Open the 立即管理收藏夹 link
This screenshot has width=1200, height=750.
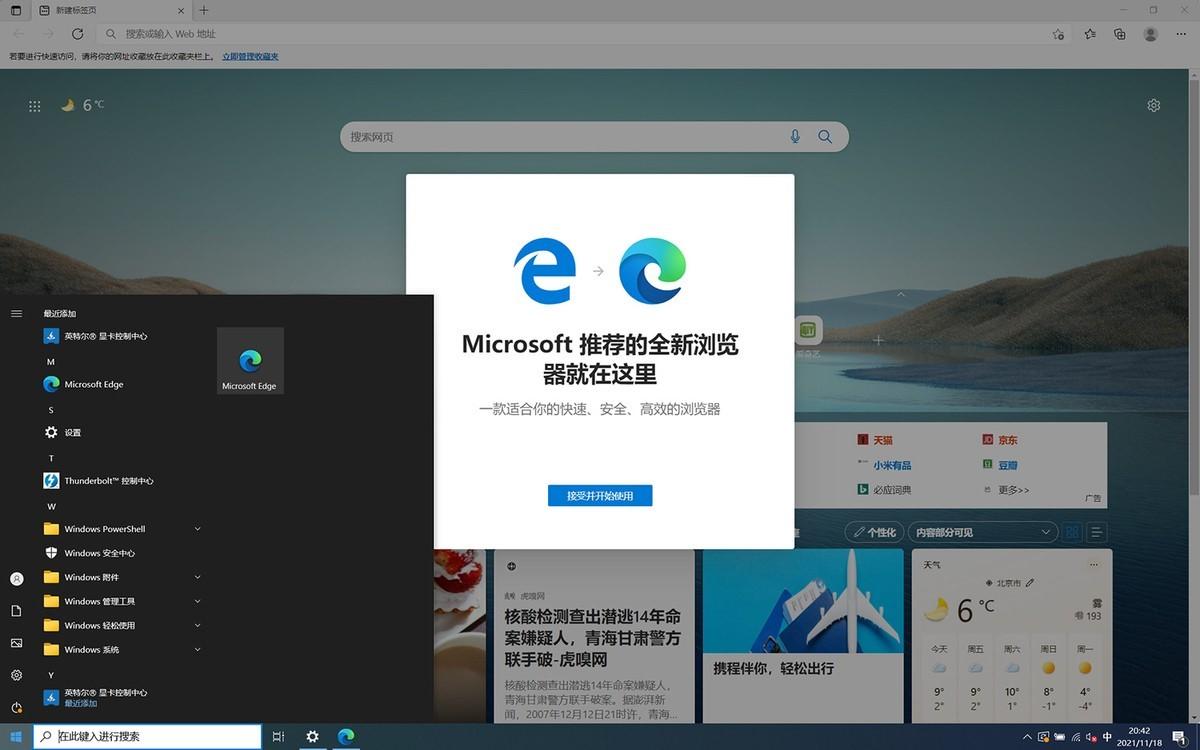click(250, 56)
